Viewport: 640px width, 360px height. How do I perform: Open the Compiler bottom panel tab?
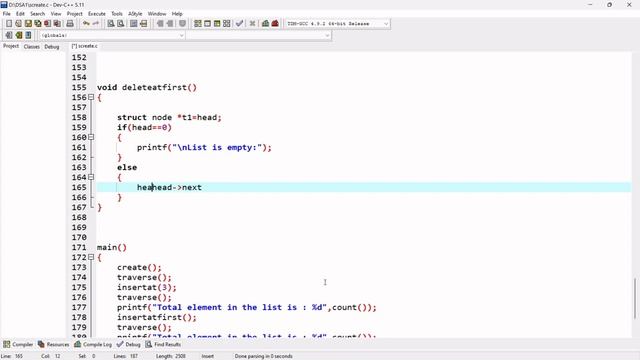(x=18, y=344)
